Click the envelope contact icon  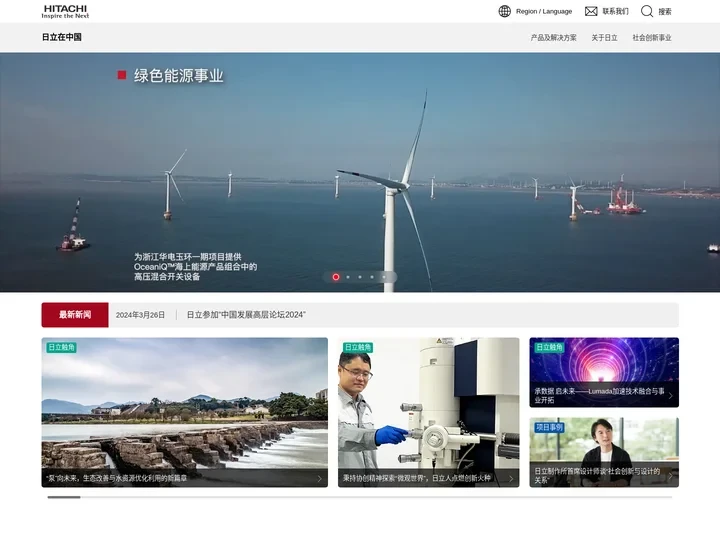tap(591, 11)
